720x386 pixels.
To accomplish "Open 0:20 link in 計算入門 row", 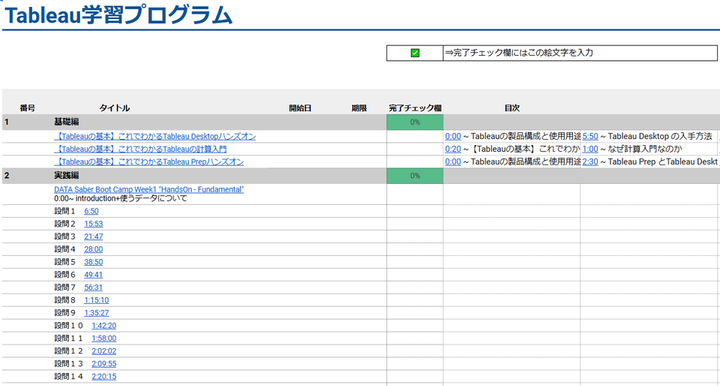I will (453, 149).
